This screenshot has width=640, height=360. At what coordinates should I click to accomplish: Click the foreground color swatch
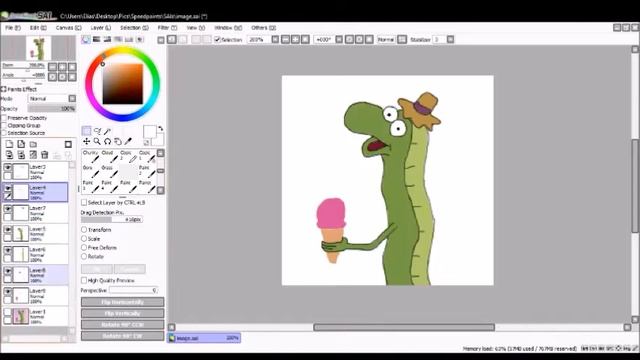150,132
